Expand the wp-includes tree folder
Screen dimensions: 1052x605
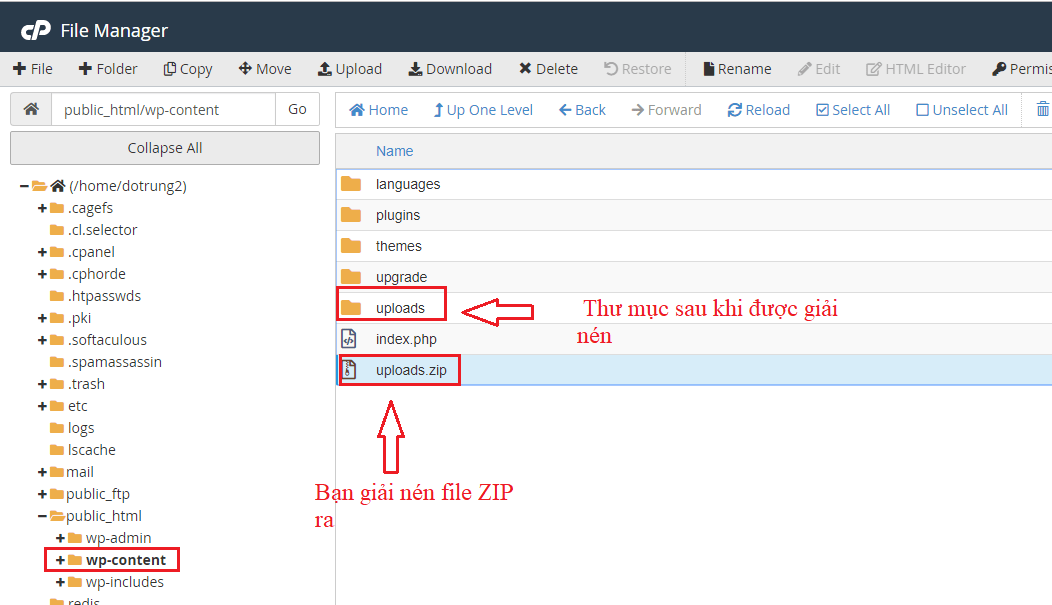coord(60,582)
